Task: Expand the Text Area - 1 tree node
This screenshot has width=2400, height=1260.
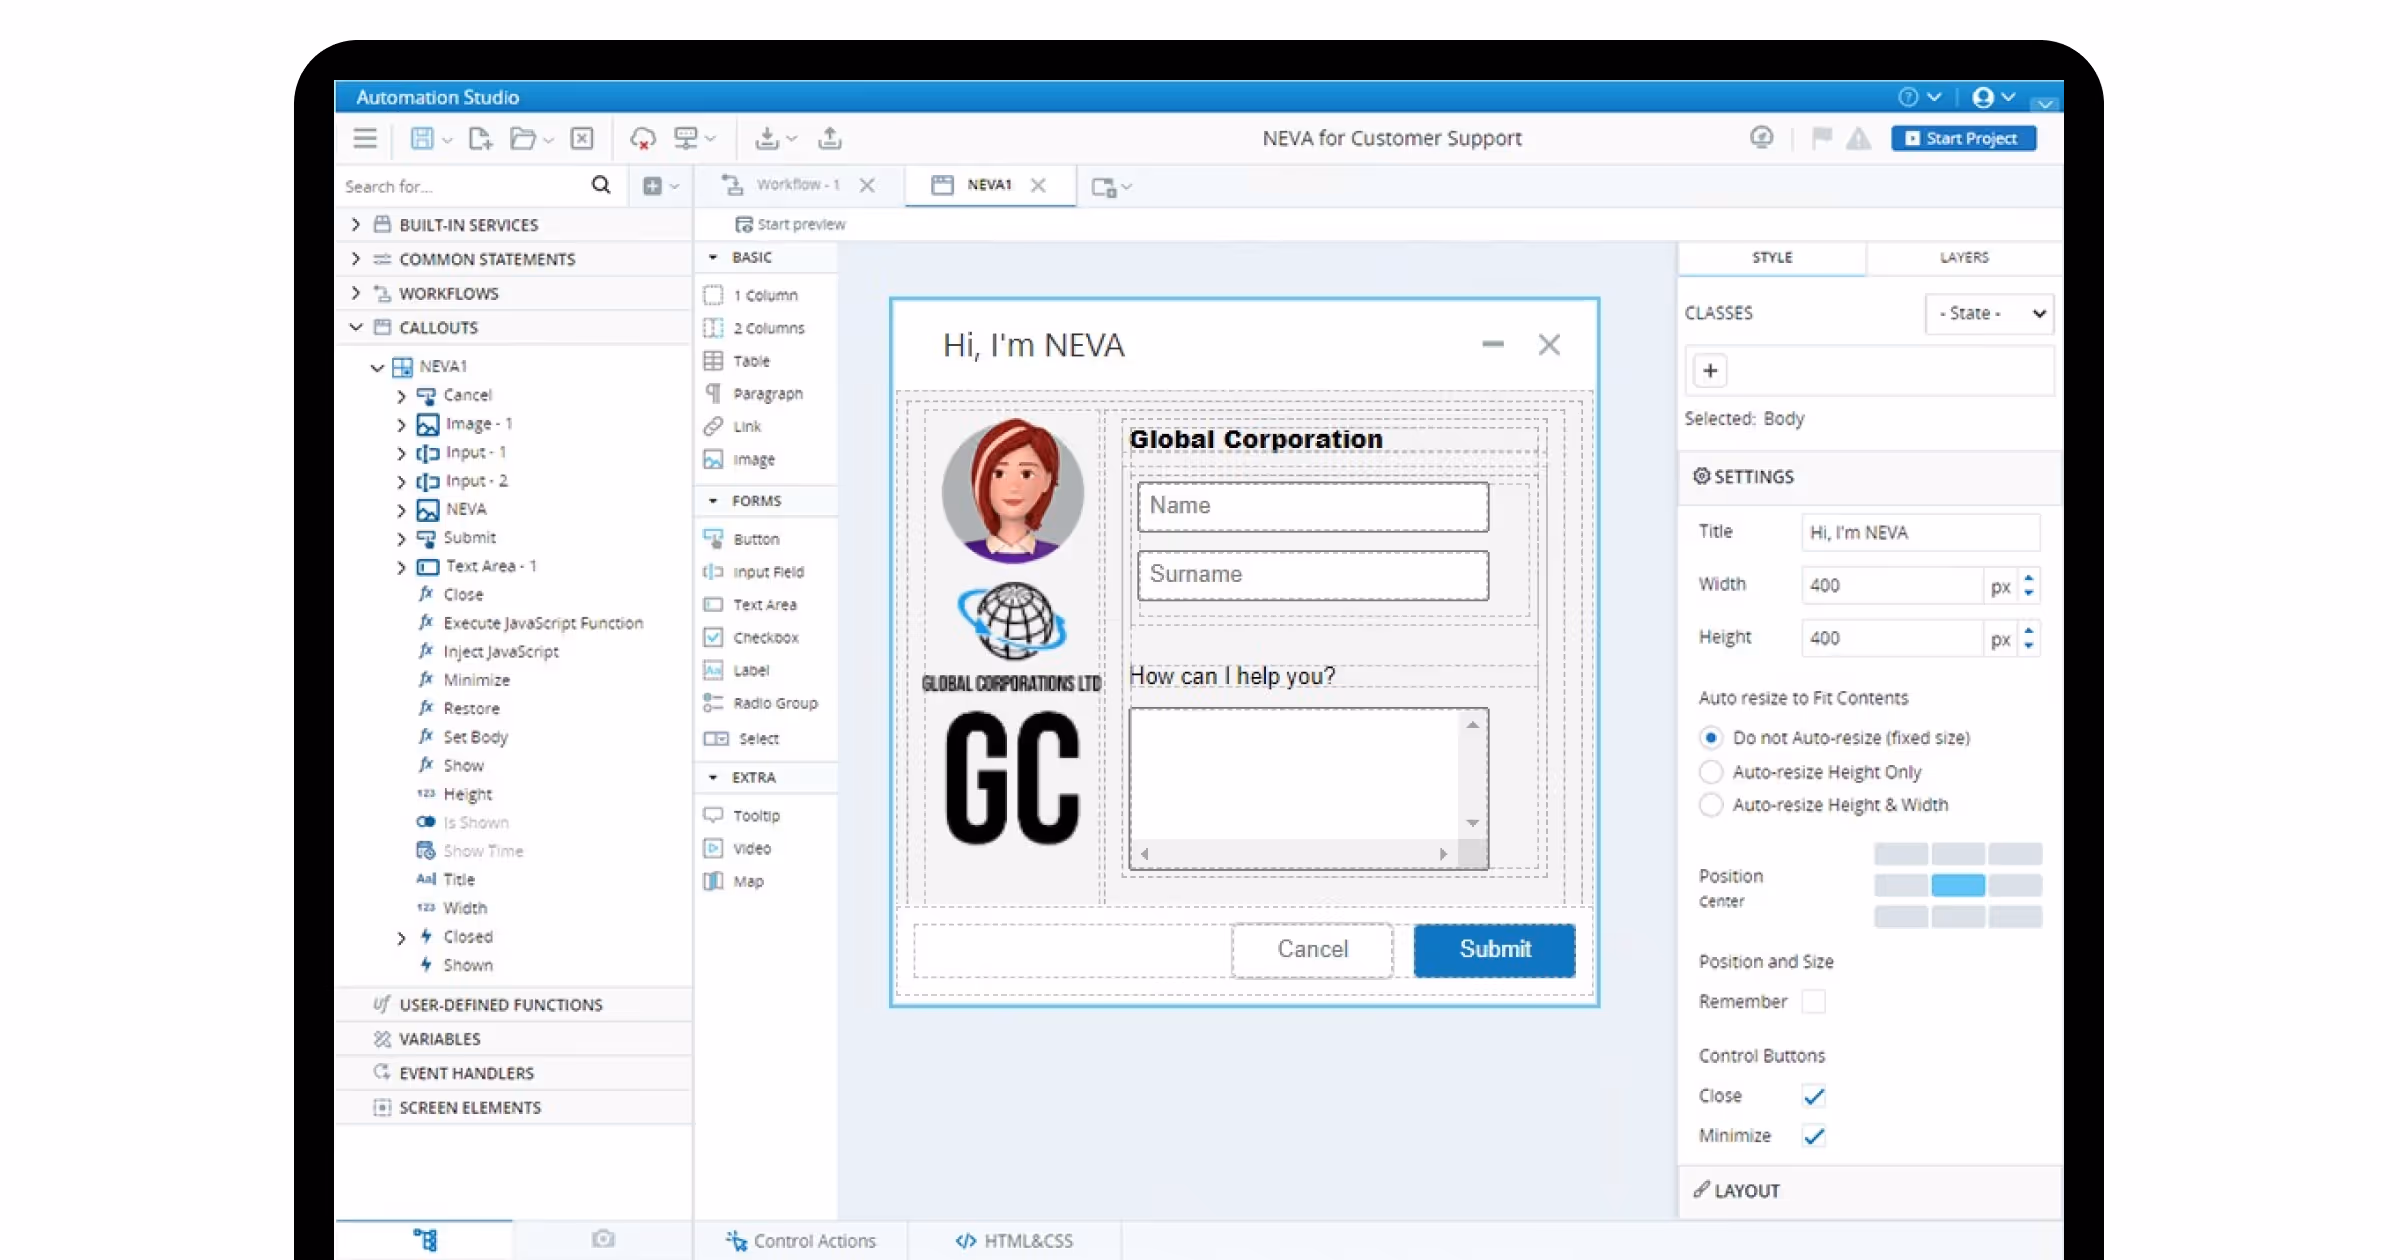Action: (401, 567)
